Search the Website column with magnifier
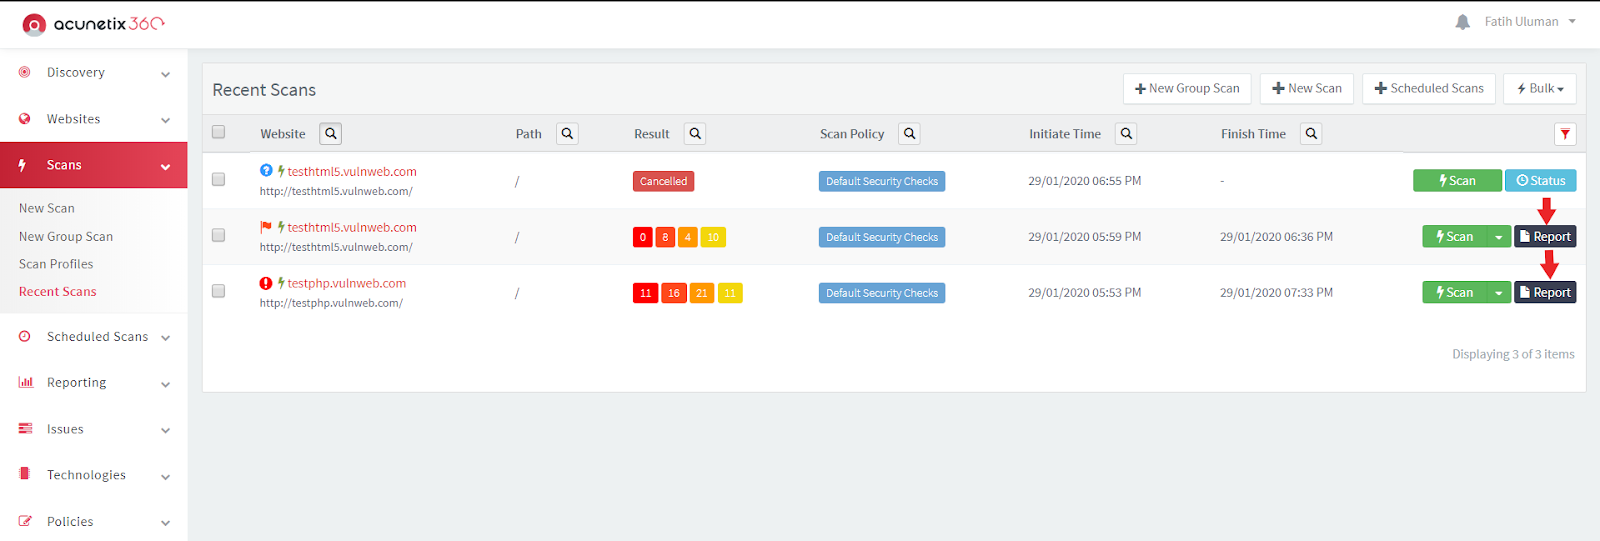The image size is (1600, 541). [x=331, y=133]
